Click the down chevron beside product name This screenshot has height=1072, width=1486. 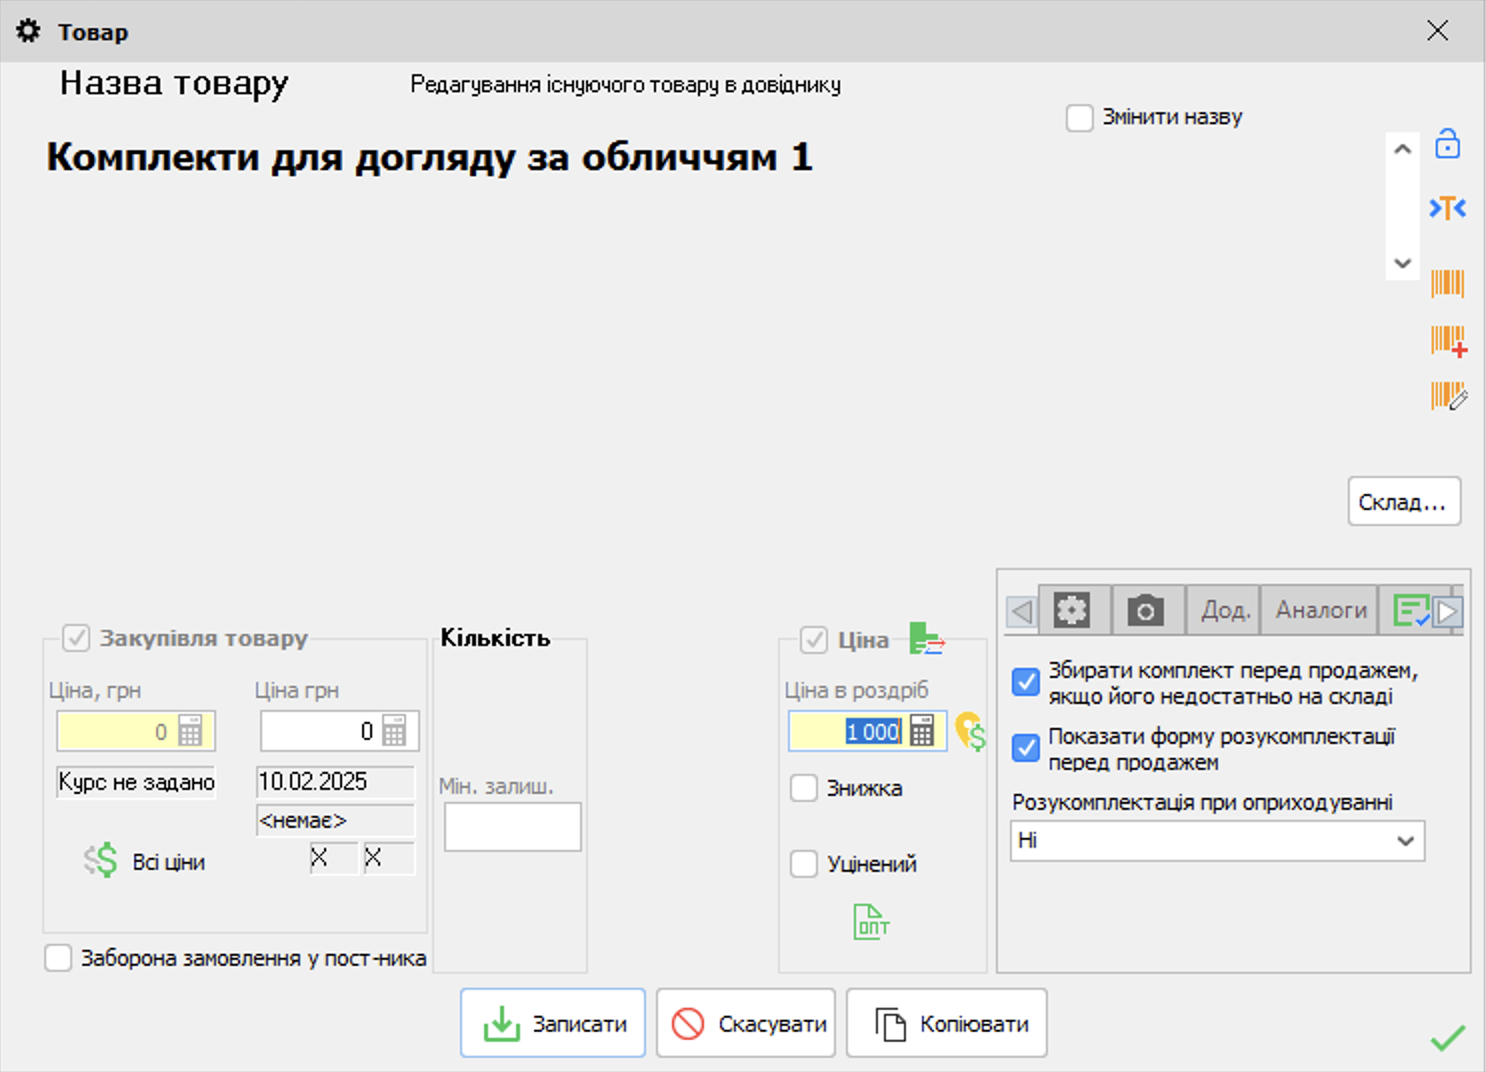[x=1402, y=264]
